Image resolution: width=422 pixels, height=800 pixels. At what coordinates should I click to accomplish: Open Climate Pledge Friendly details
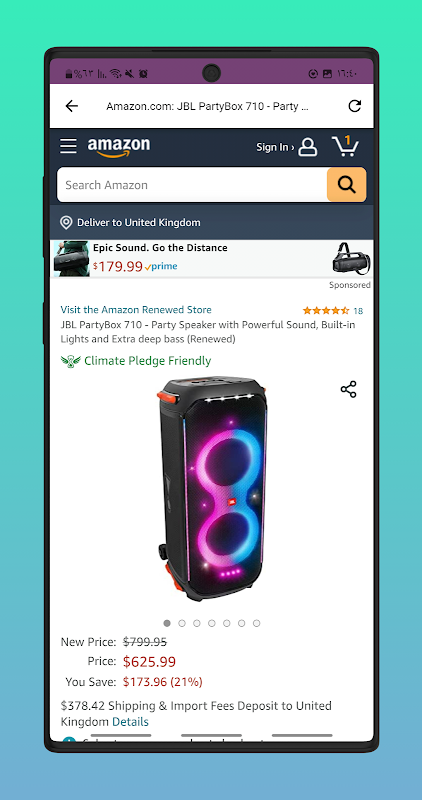(x=136, y=361)
